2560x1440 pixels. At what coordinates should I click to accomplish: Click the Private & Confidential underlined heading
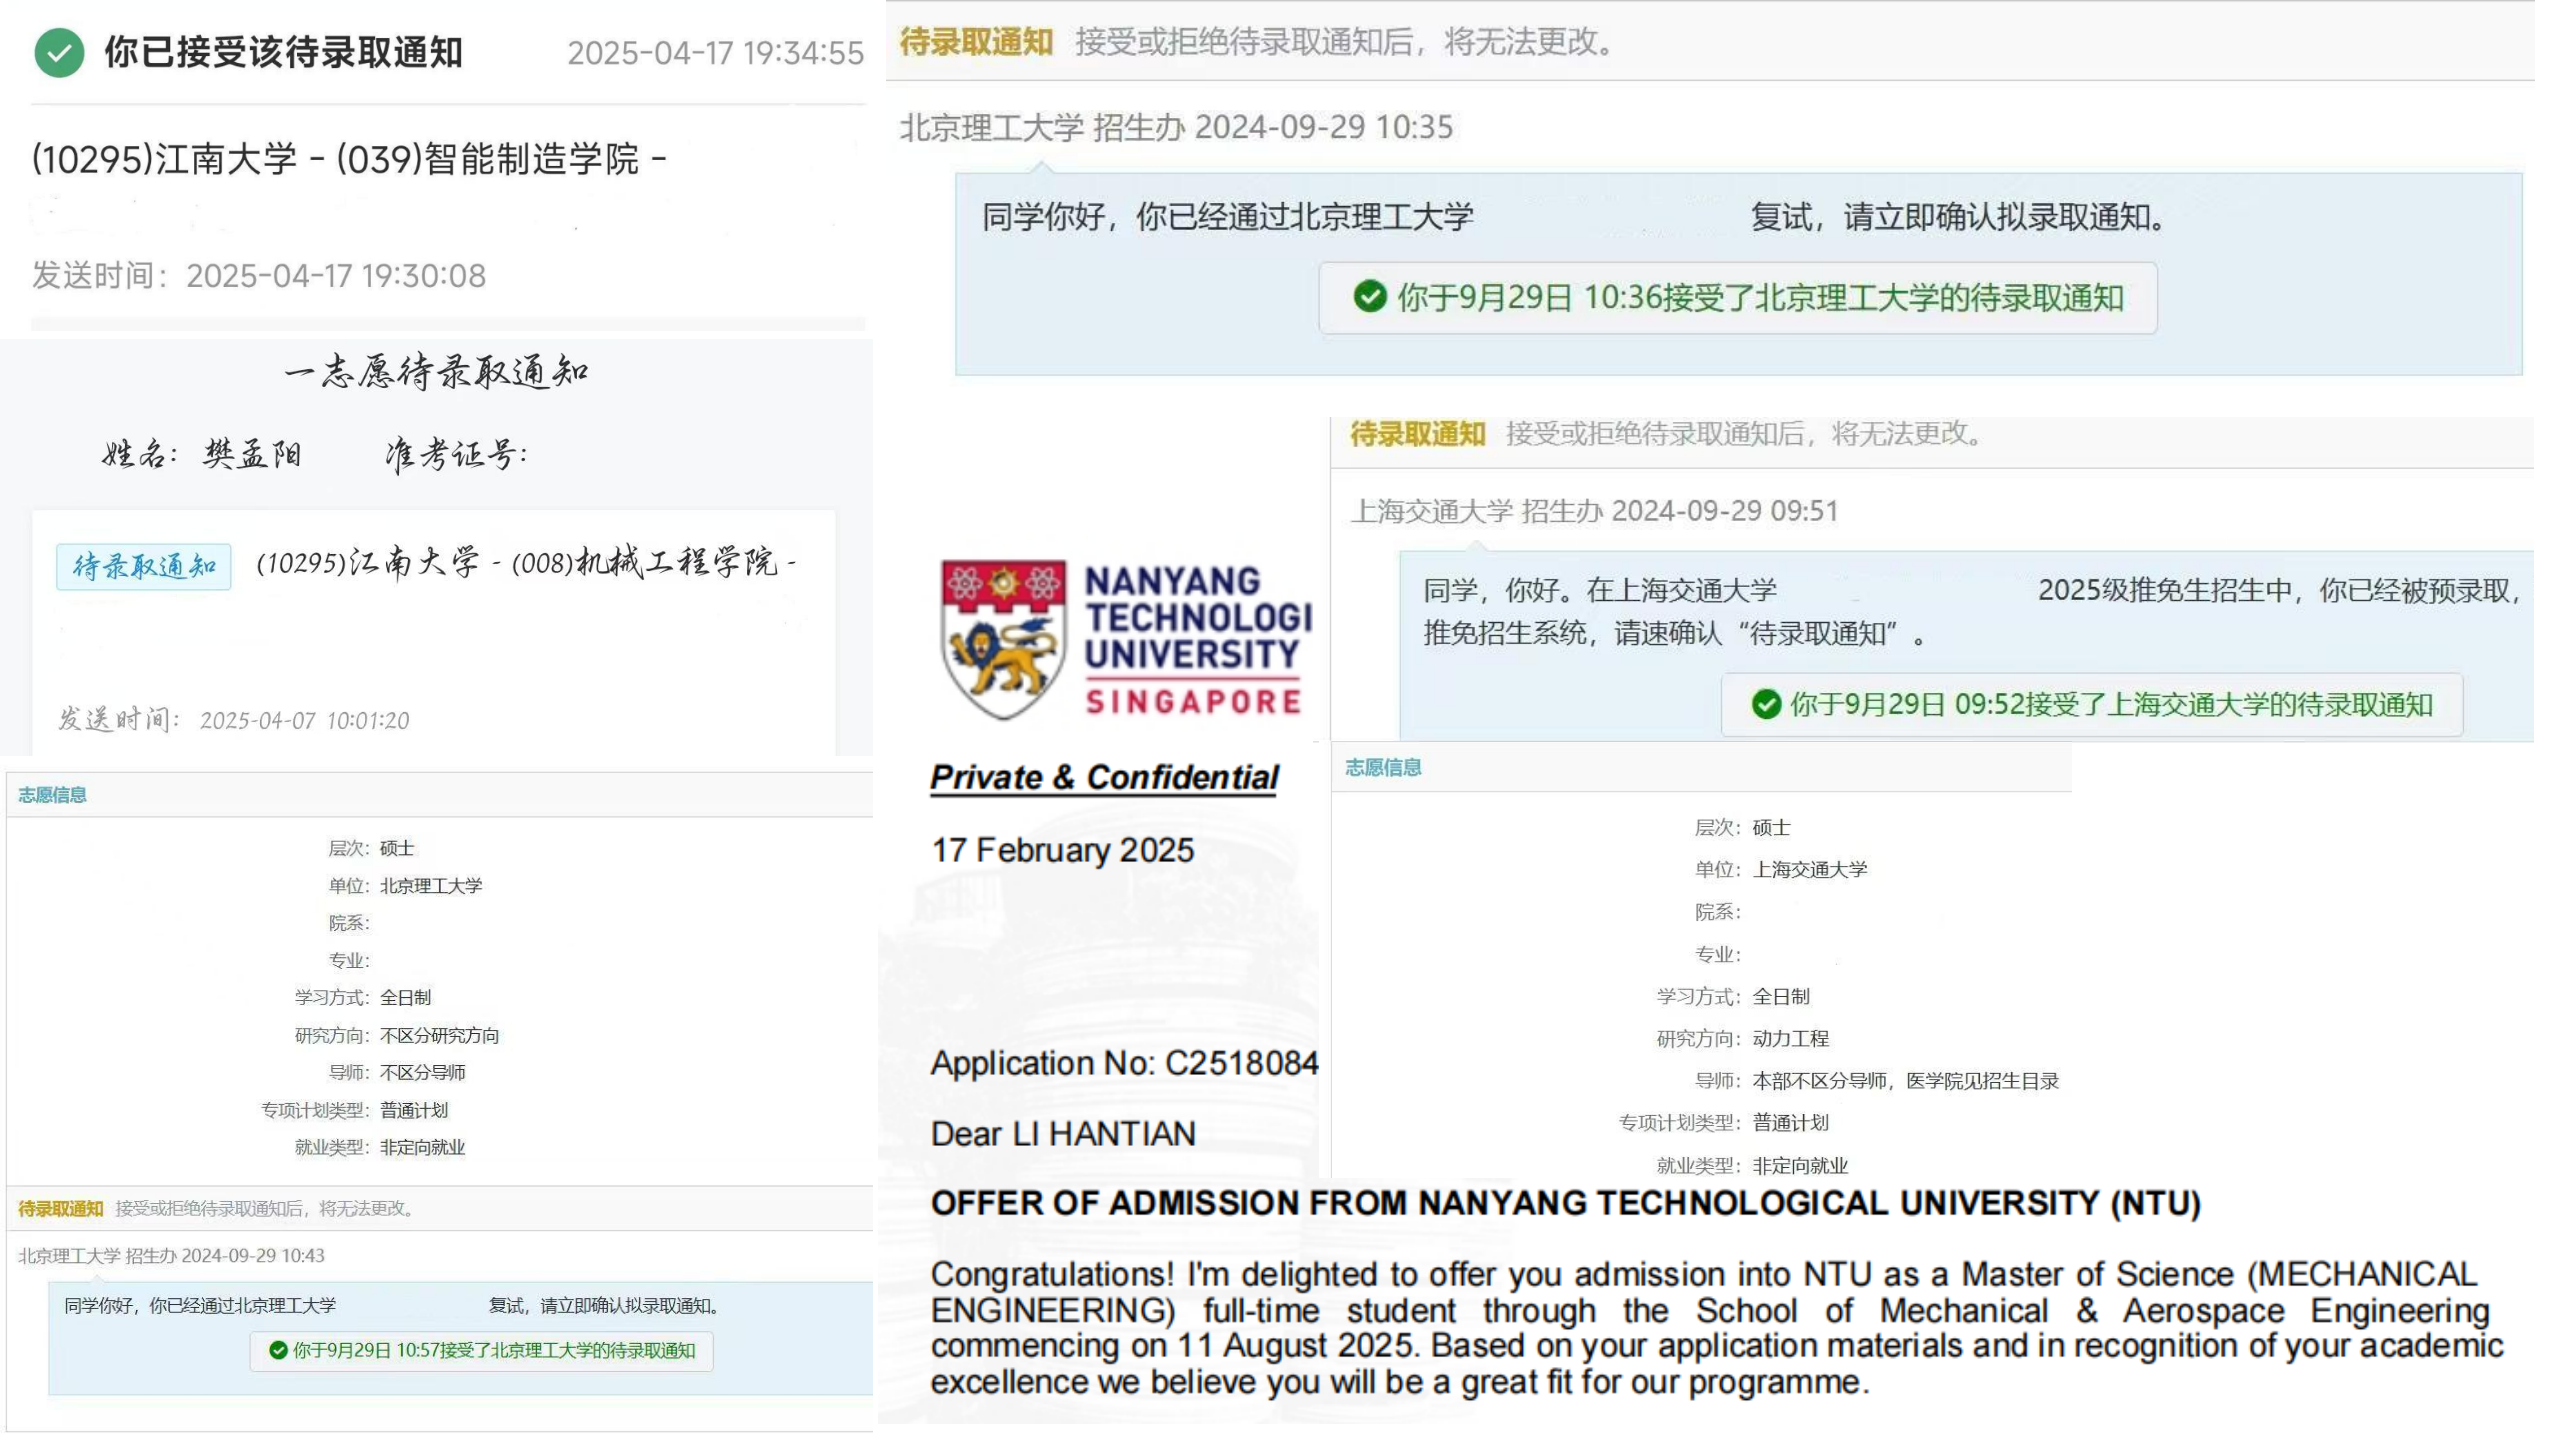tap(1104, 778)
